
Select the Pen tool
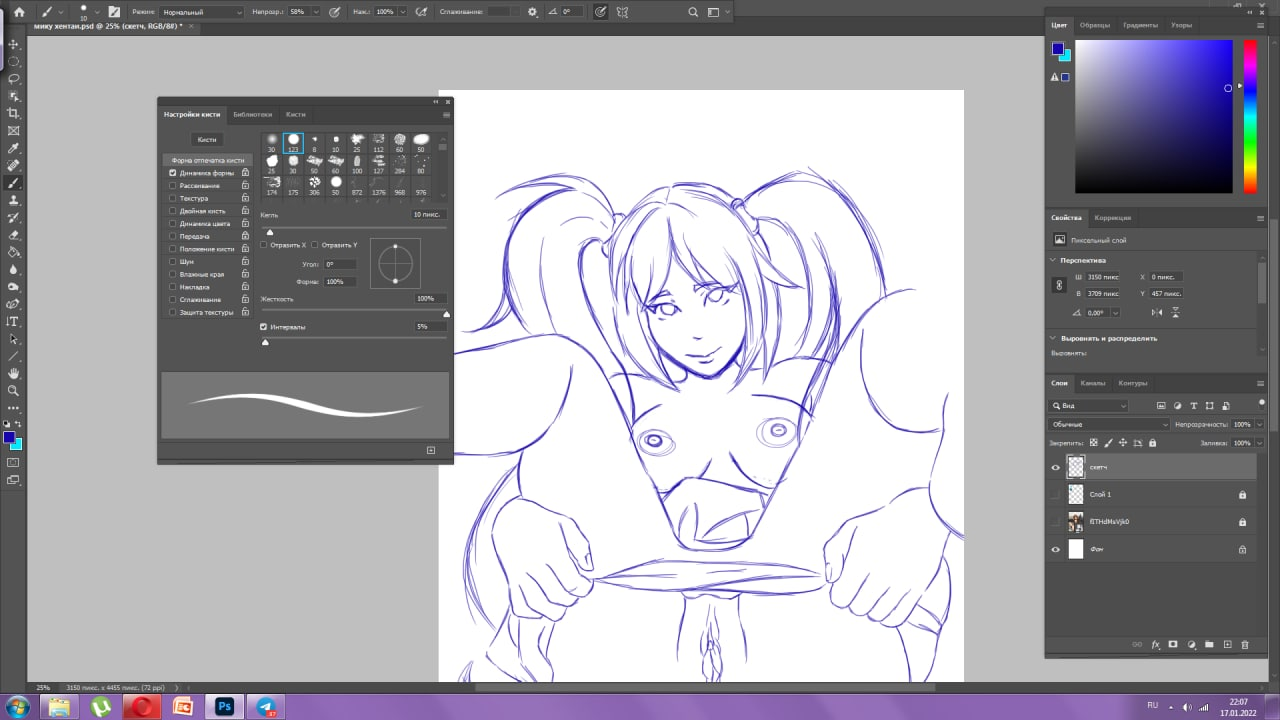[x=13, y=304]
